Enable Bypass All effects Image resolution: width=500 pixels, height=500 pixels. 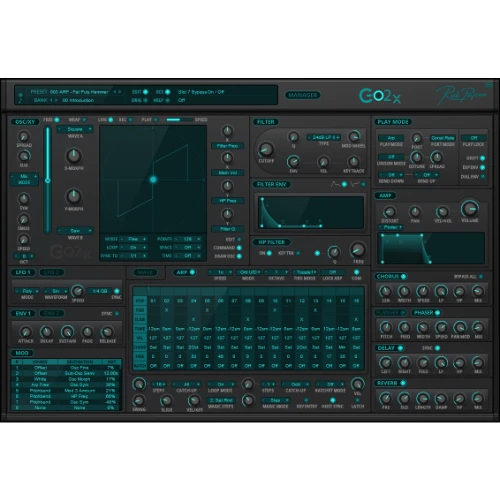pos(481,277)
